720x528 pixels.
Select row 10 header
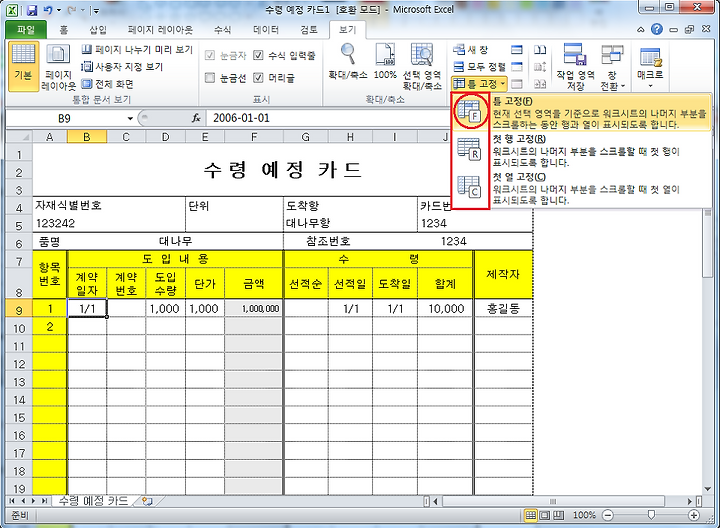[19, 329]
